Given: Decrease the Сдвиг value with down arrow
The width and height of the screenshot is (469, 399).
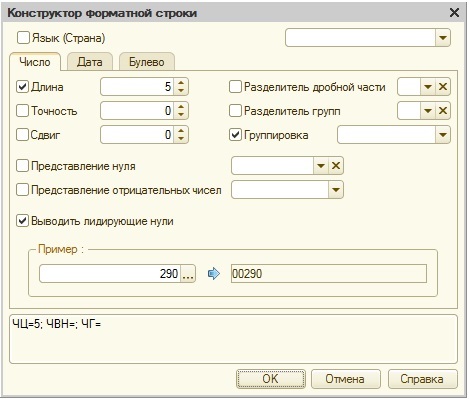Looking at the screenshot, I should (181, 139).
